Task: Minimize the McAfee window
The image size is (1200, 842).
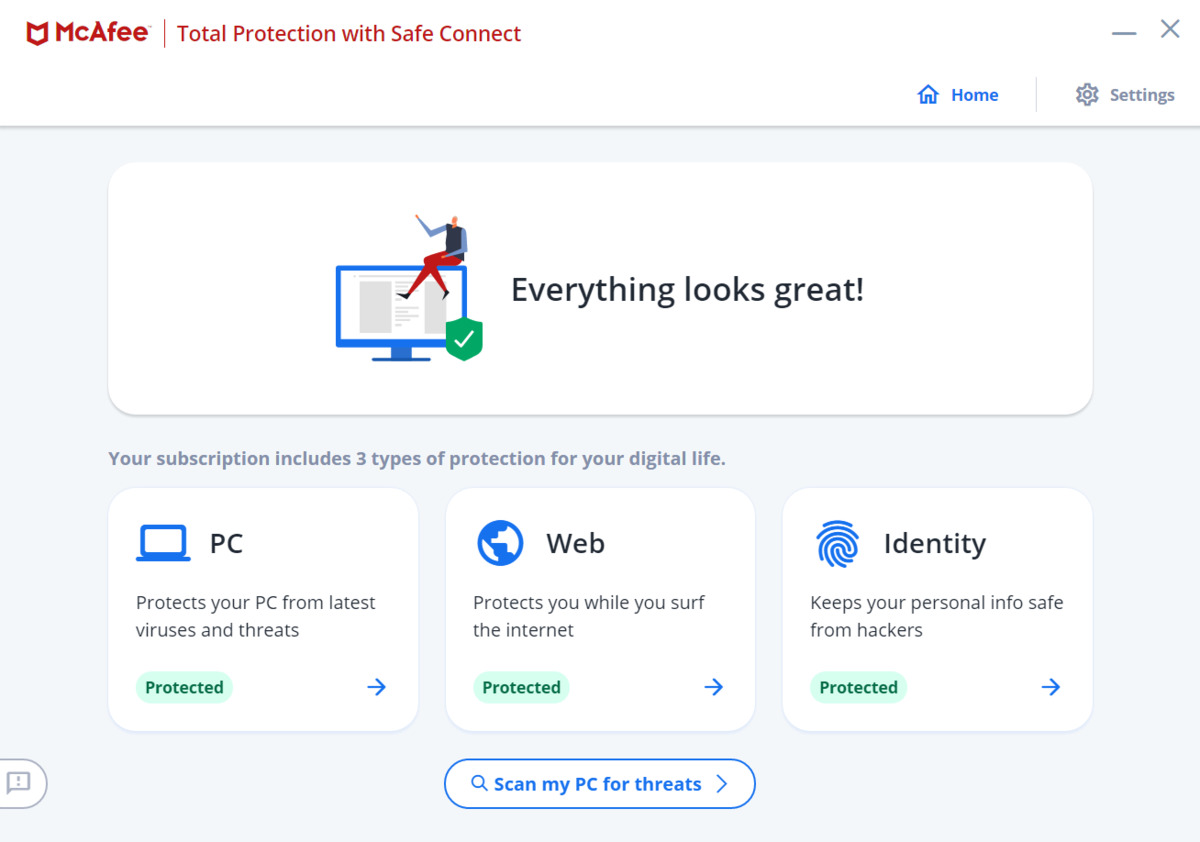Action: [x=1124, y=33]
